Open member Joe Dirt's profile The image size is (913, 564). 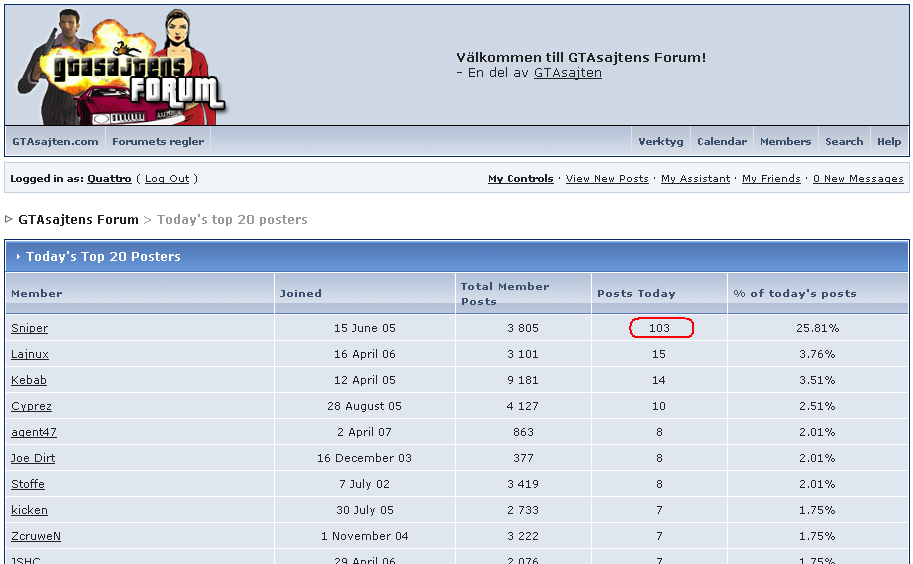pyautogui.click(x=33, y=458)
